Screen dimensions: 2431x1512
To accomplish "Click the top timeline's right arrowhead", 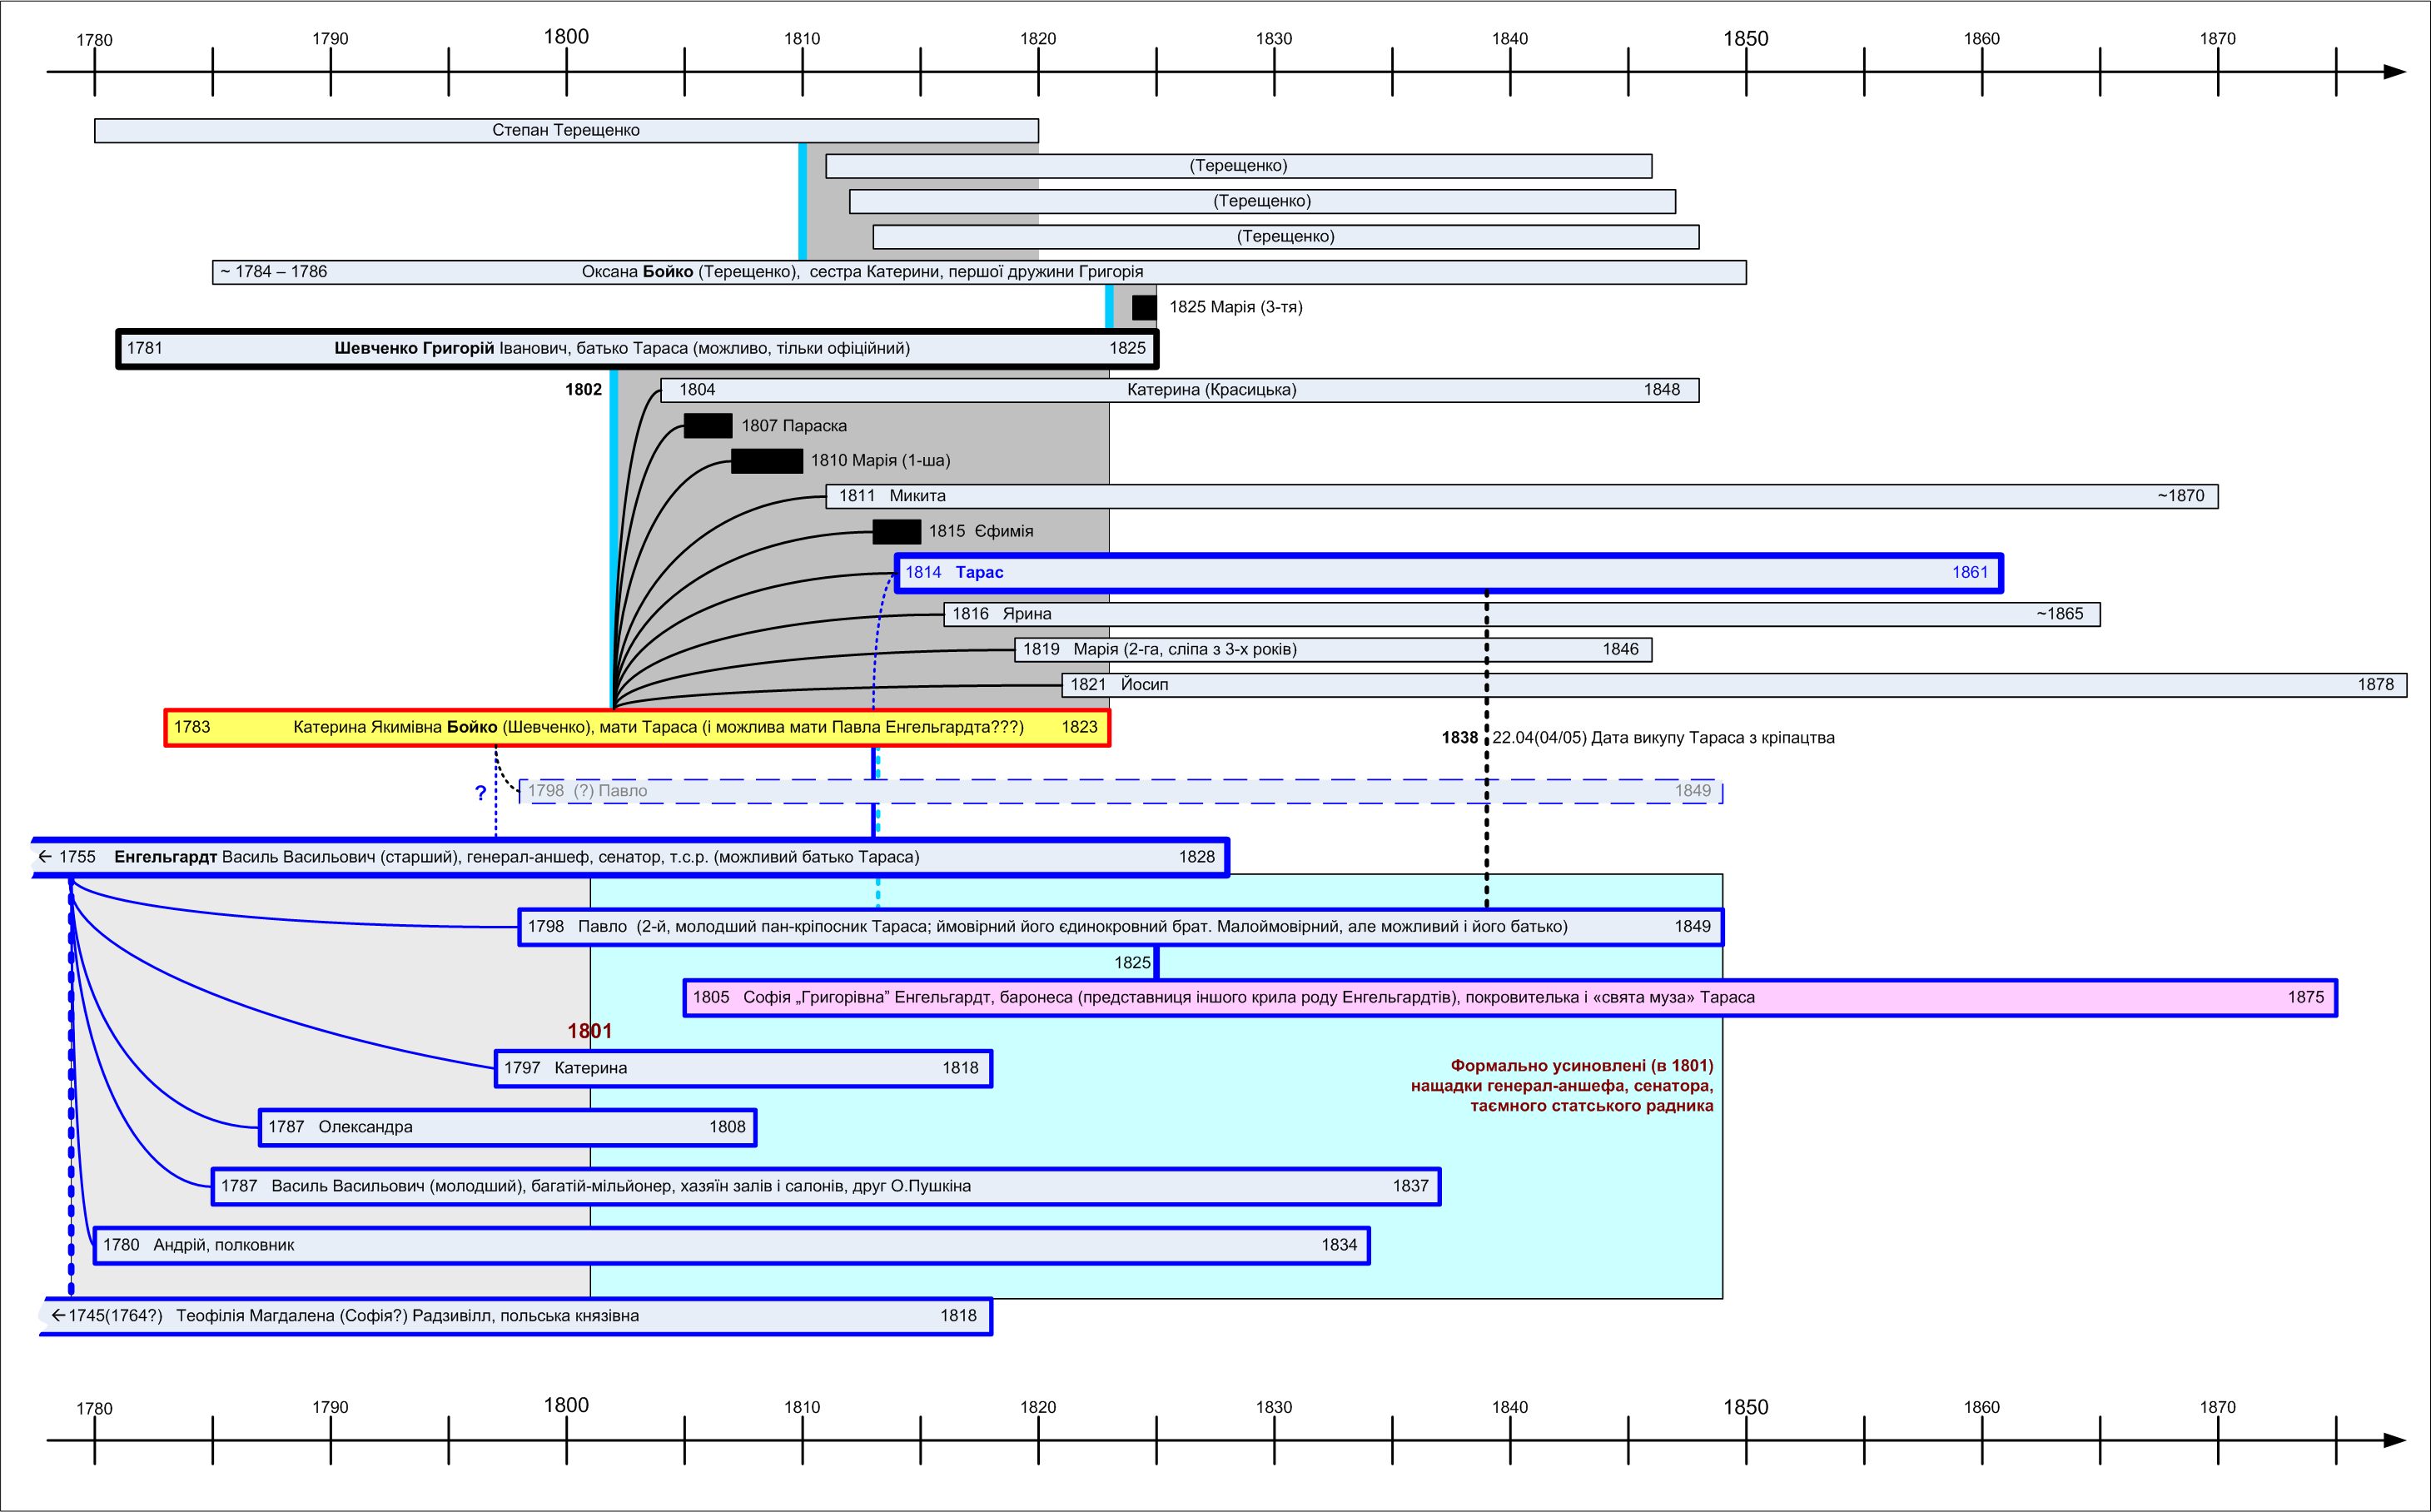I will (2393, 72).
